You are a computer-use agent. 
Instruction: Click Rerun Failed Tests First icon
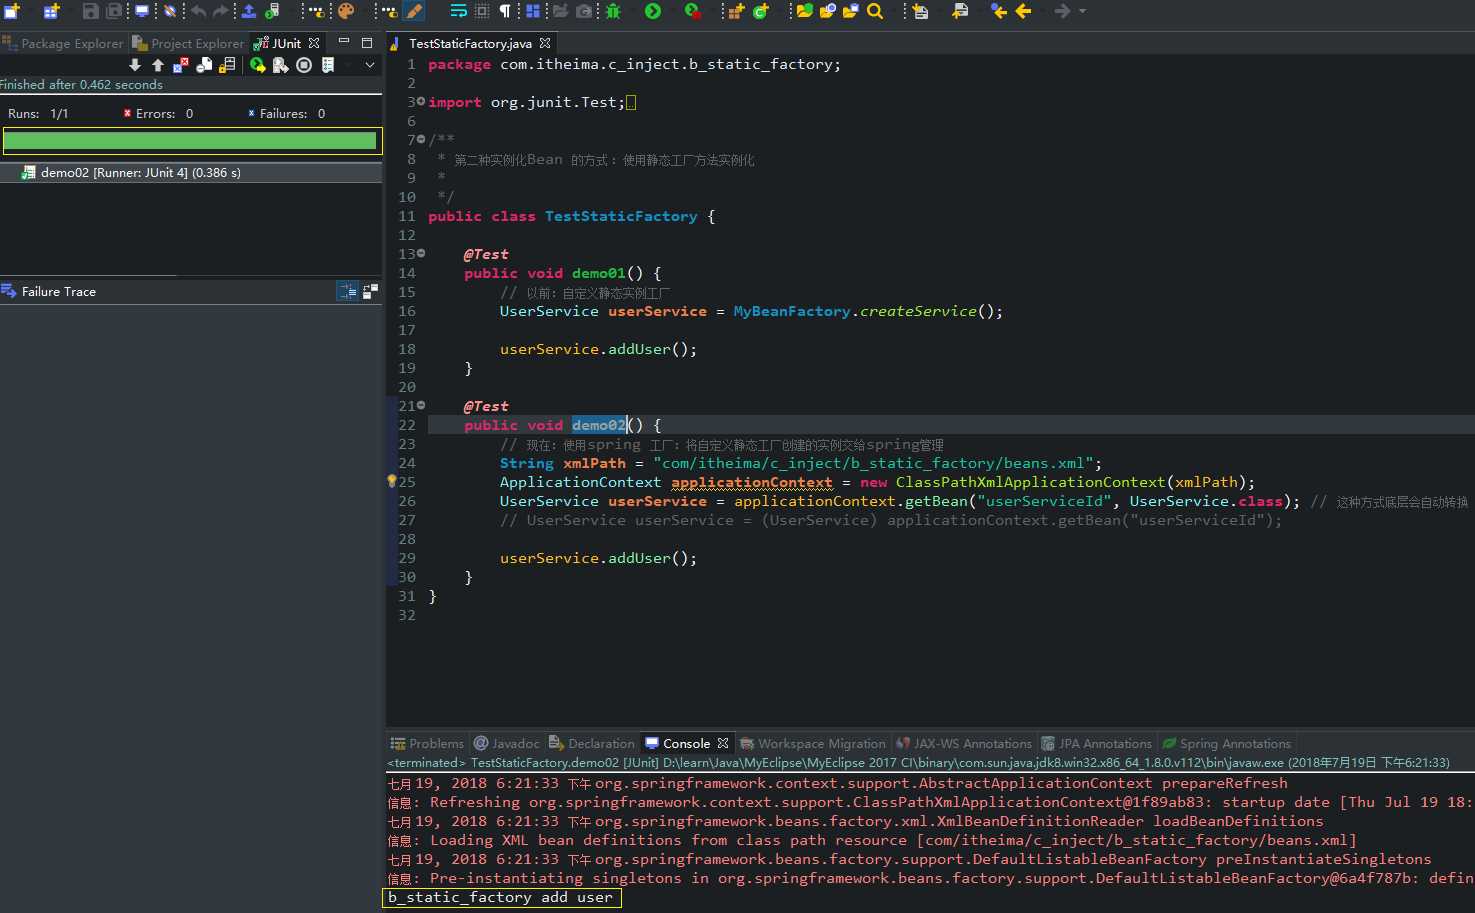280,65
